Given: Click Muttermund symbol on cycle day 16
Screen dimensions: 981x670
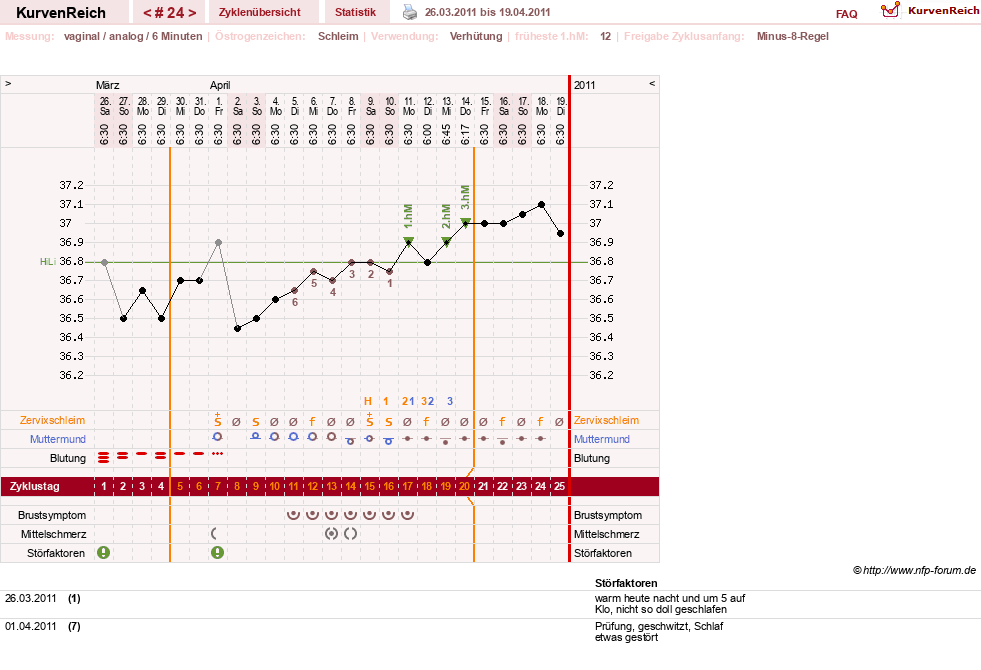Looking at the screenshot, I should tap(389, 440).
